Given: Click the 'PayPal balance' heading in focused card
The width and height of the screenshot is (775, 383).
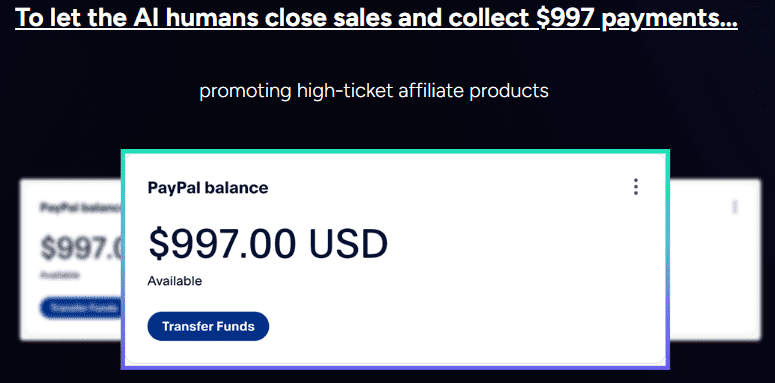Looking at the screenshot, I should pos(208,188).
